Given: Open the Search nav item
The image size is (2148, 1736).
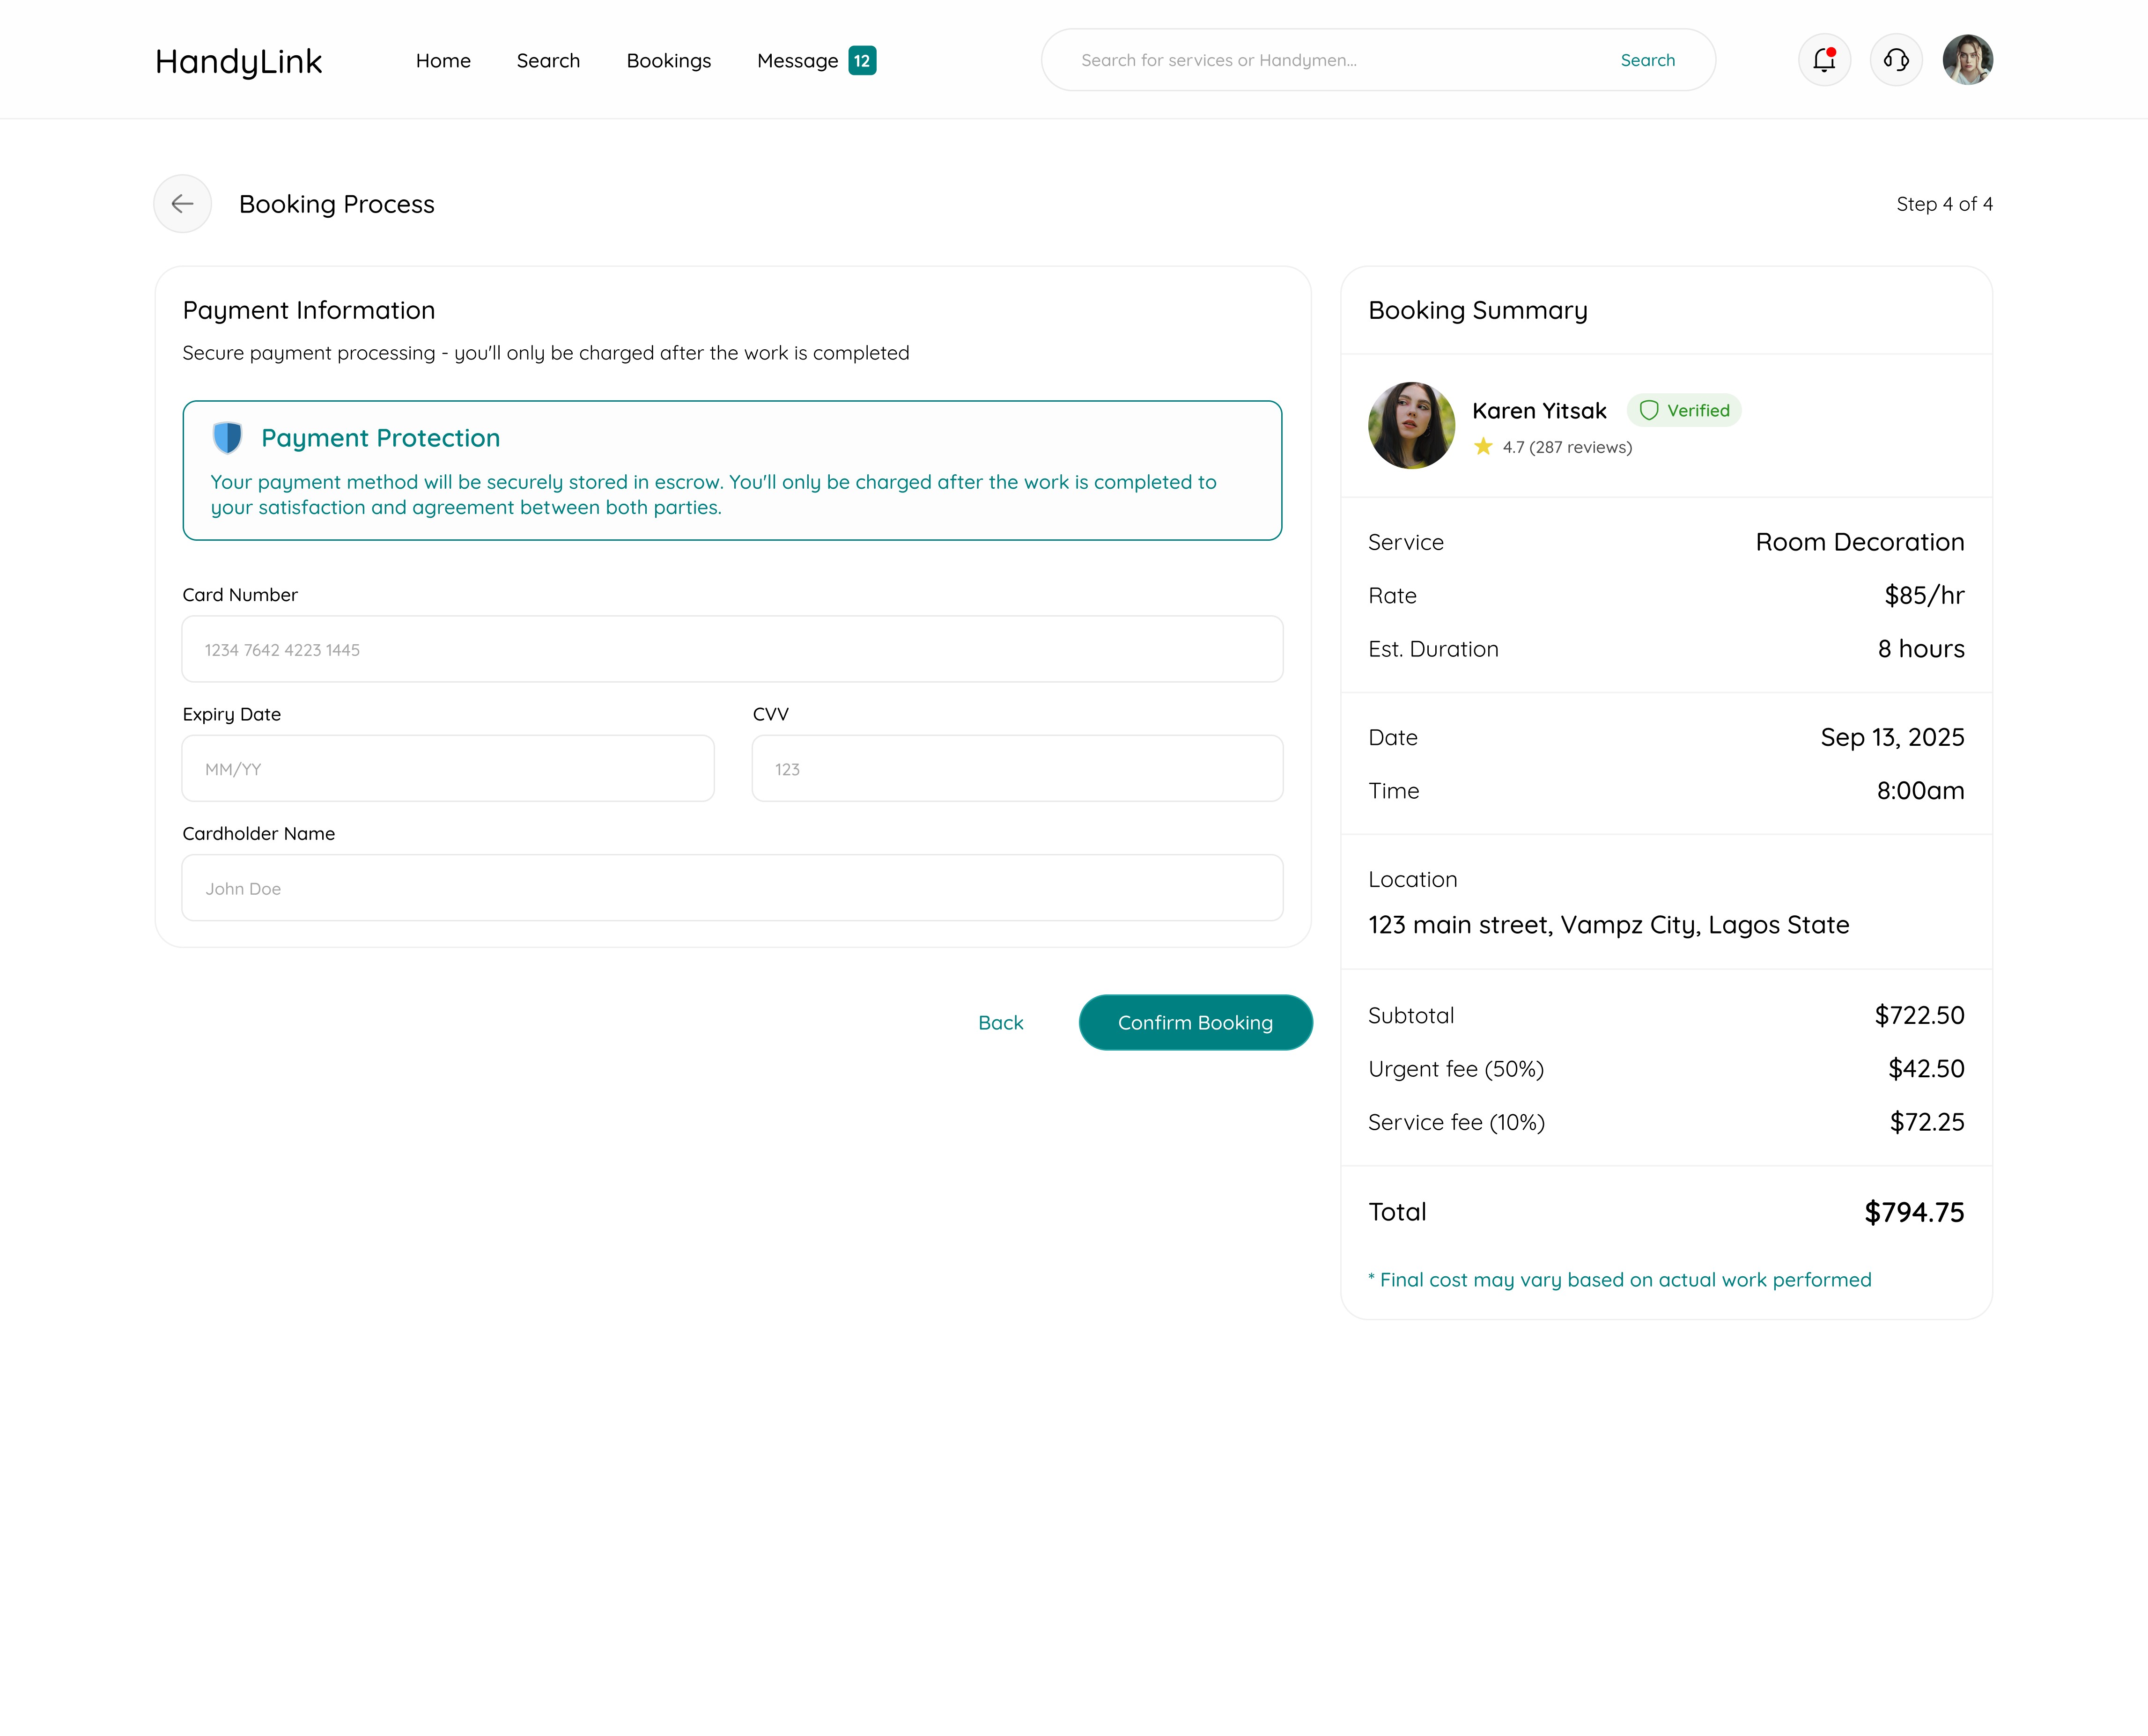Looking at the screenshot, I should coord(548,61).
